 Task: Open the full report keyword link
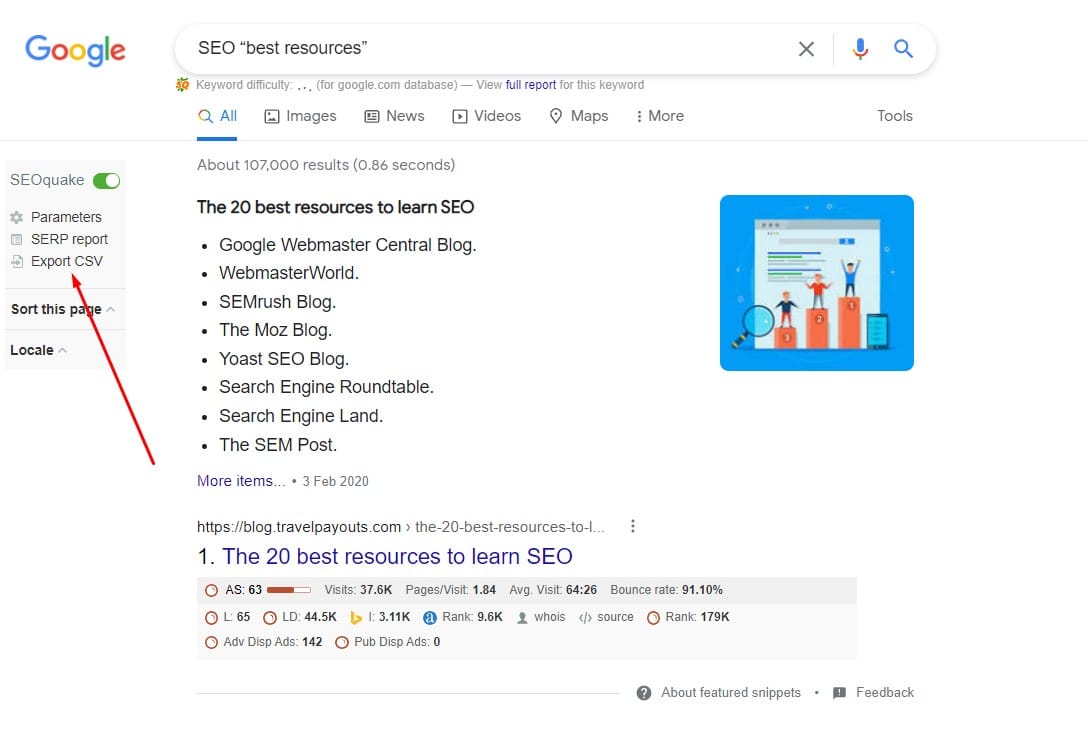530,85
